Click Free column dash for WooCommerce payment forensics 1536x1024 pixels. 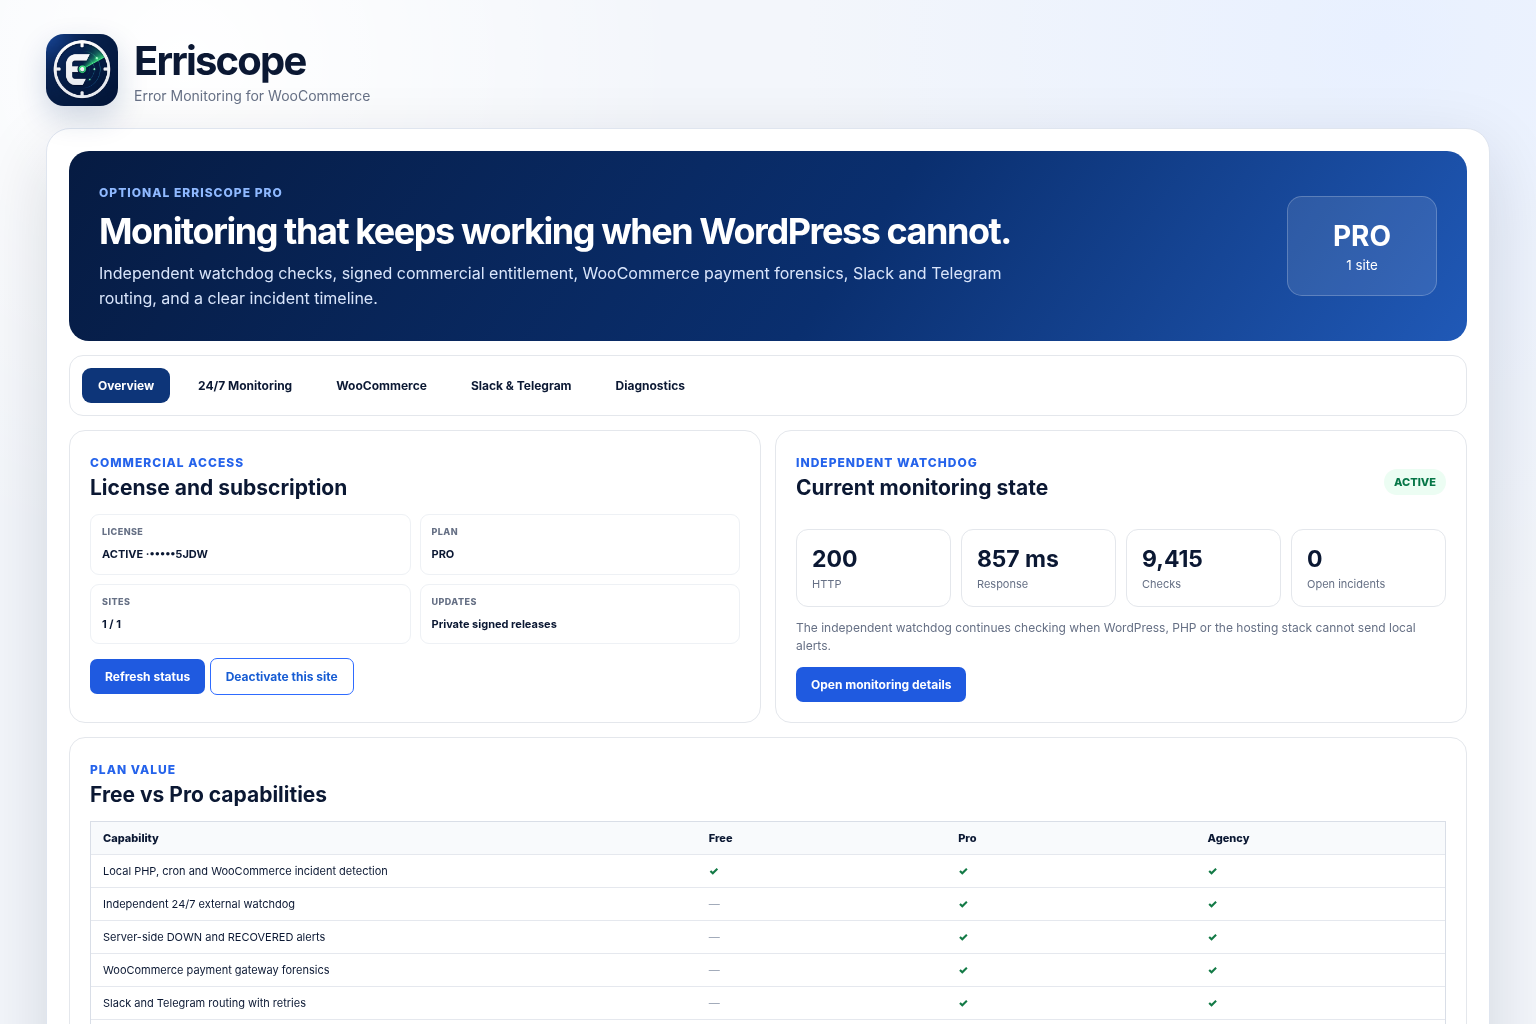714,970
